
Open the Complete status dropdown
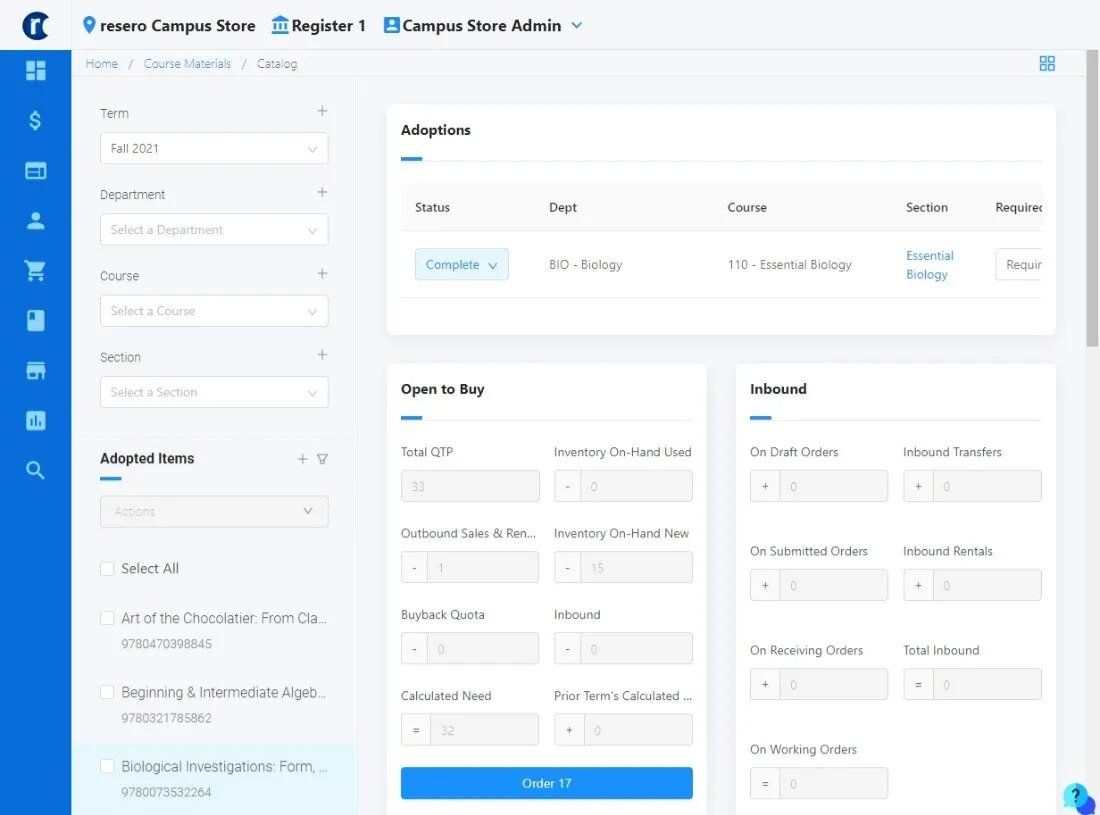pos(461,264)
